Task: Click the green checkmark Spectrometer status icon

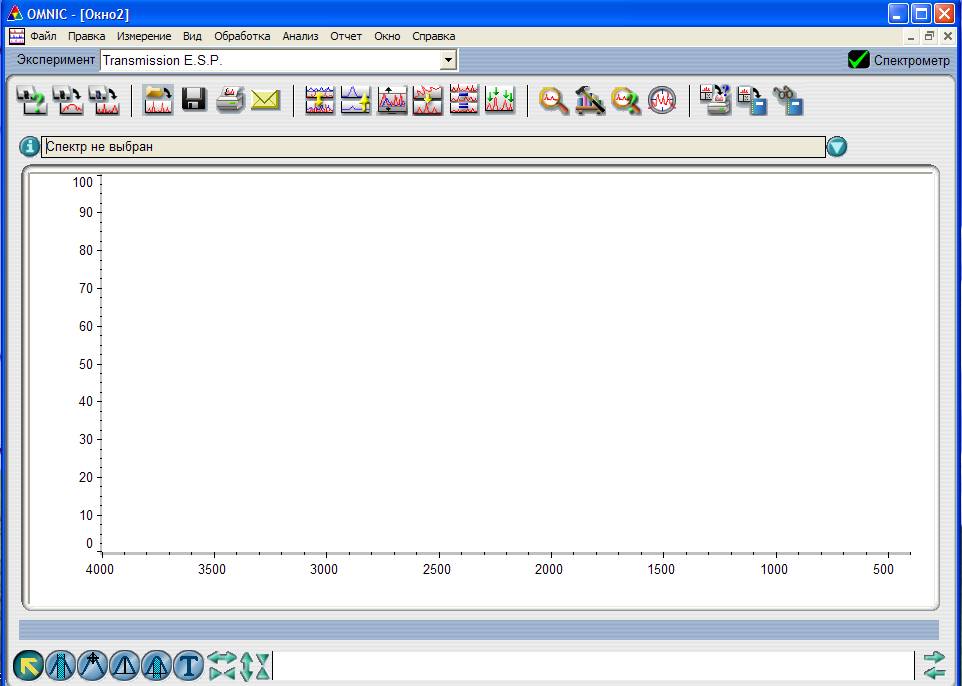Action: coord(858,60)
